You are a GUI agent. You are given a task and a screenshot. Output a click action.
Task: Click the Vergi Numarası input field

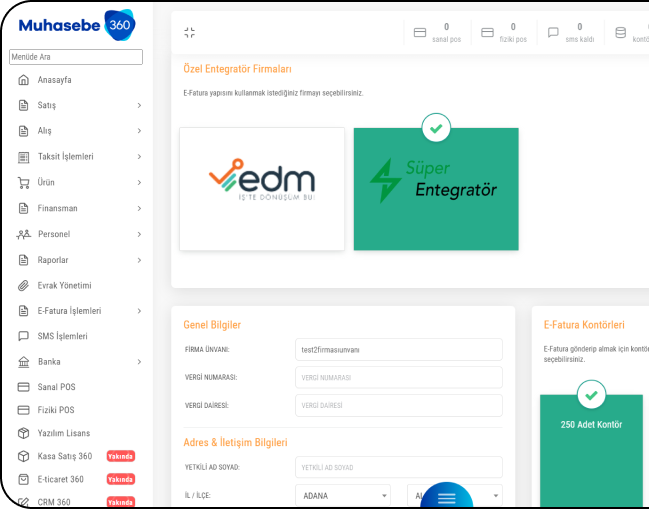(x=399, y=377)
